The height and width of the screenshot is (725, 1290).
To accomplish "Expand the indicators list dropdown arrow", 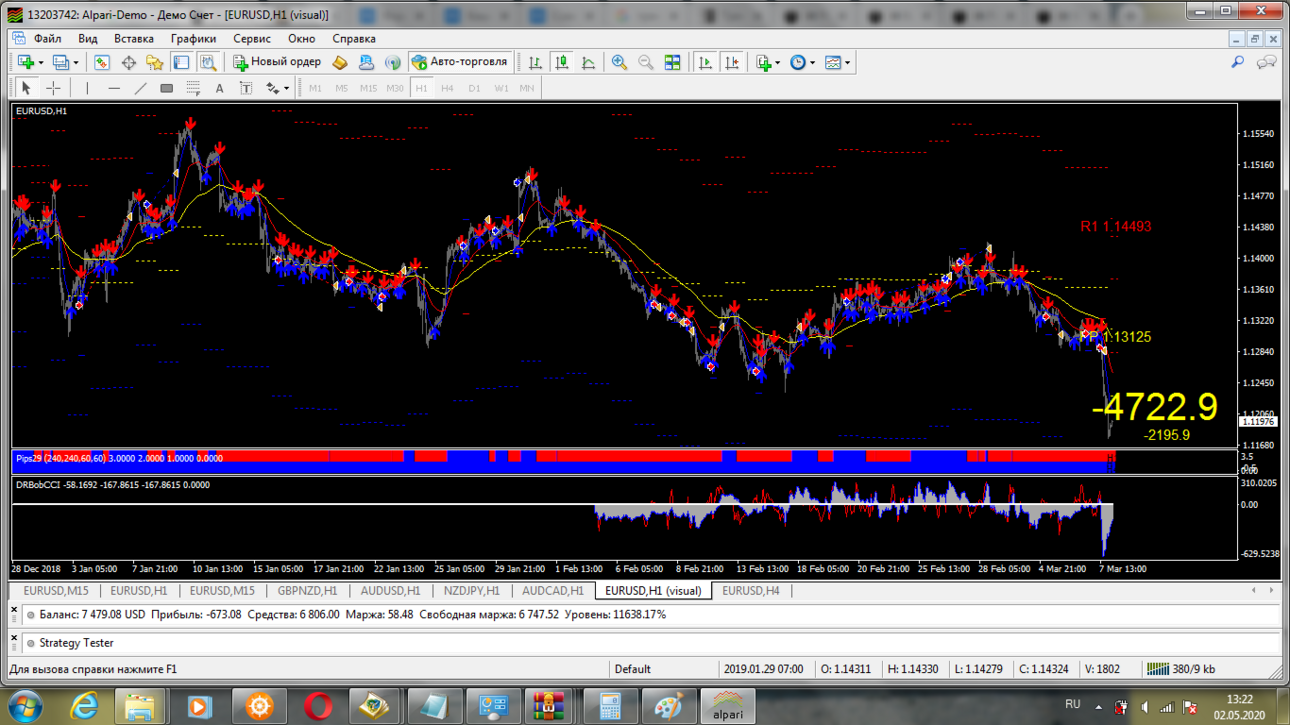I will [x=777, y=62].
